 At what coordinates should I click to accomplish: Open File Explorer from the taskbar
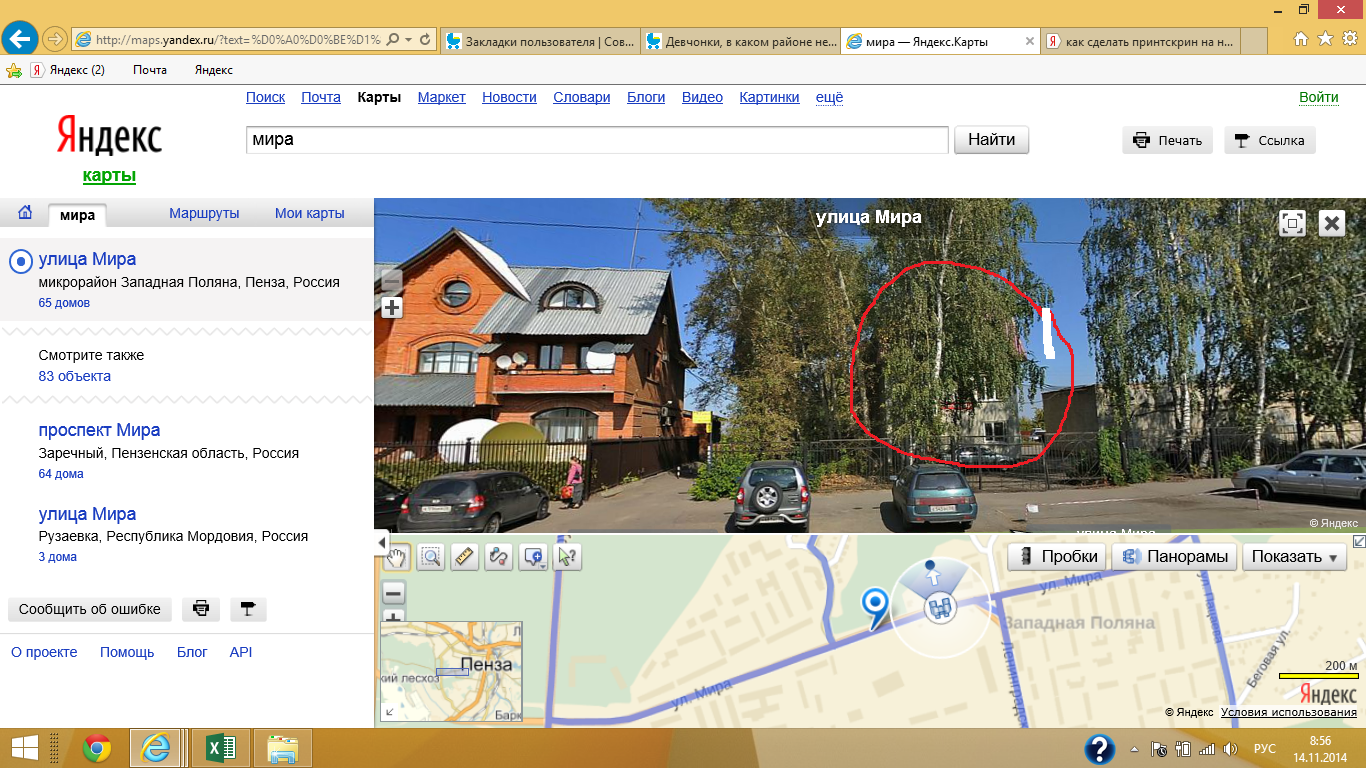click(283, 748)
